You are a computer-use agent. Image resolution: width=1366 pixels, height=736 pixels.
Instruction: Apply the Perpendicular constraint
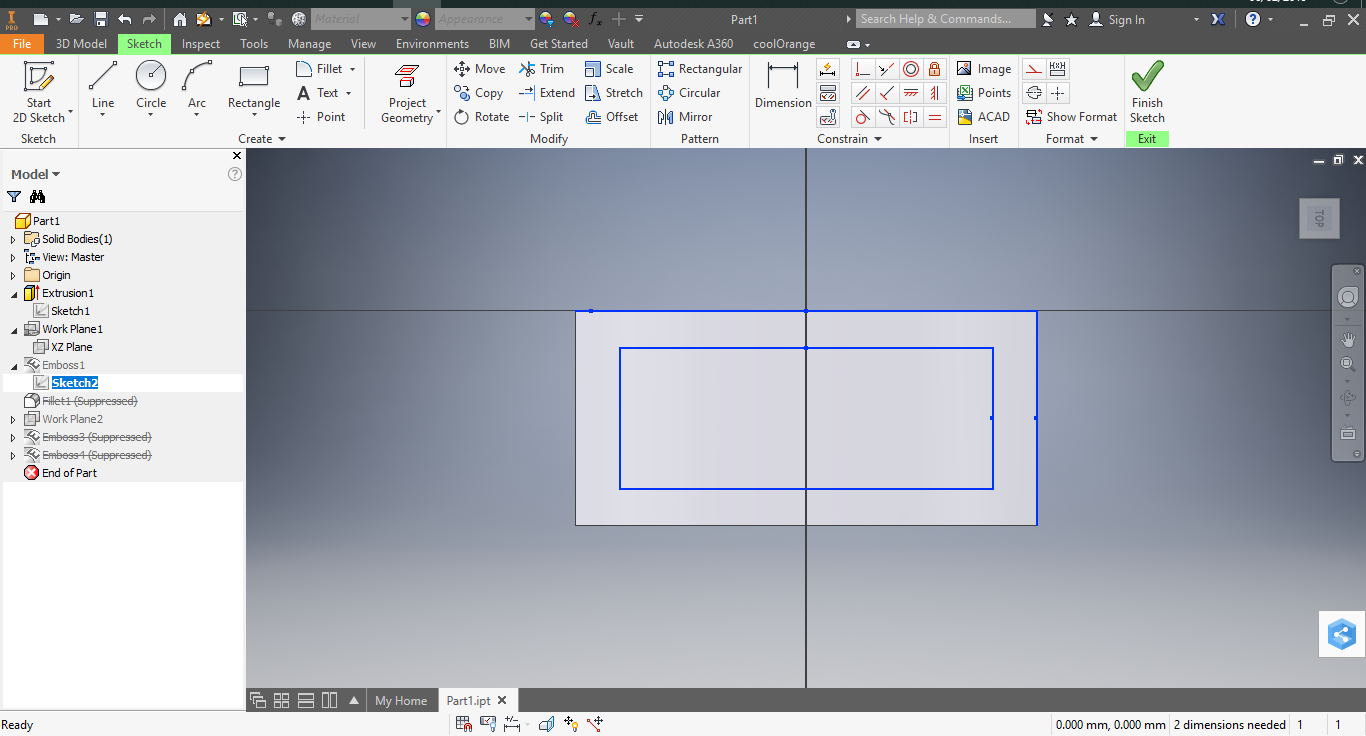point(887,93)
